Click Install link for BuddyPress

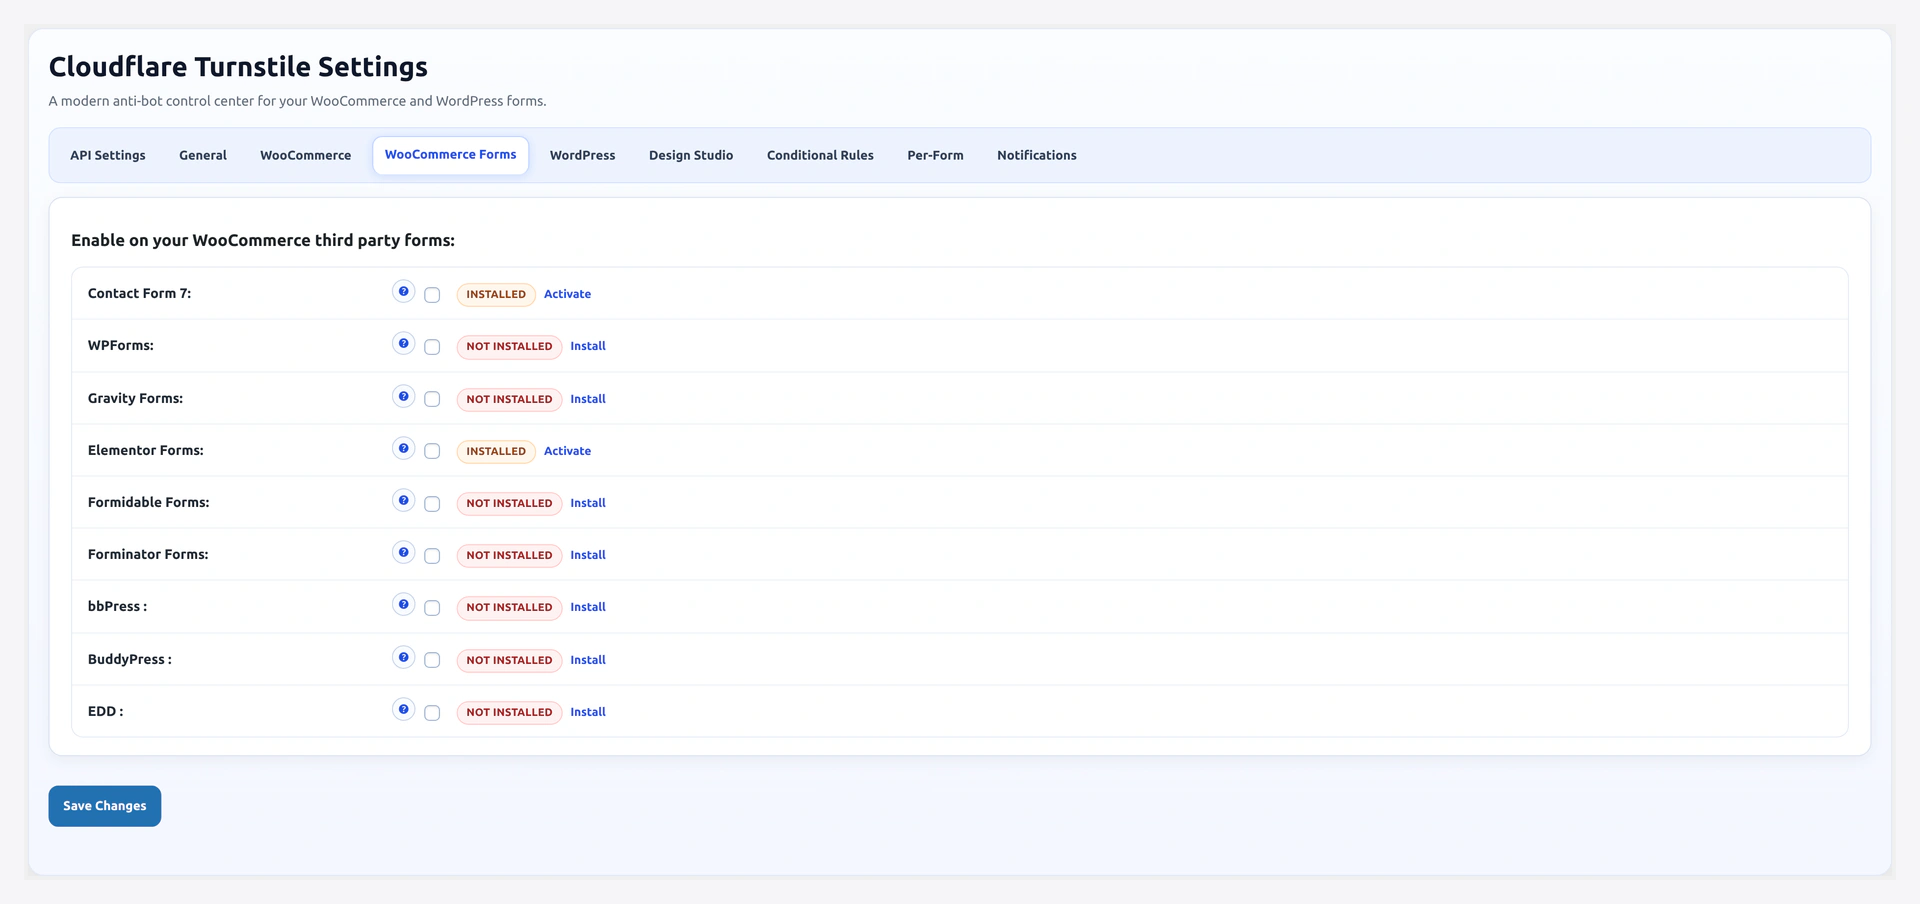click(588, 660)
